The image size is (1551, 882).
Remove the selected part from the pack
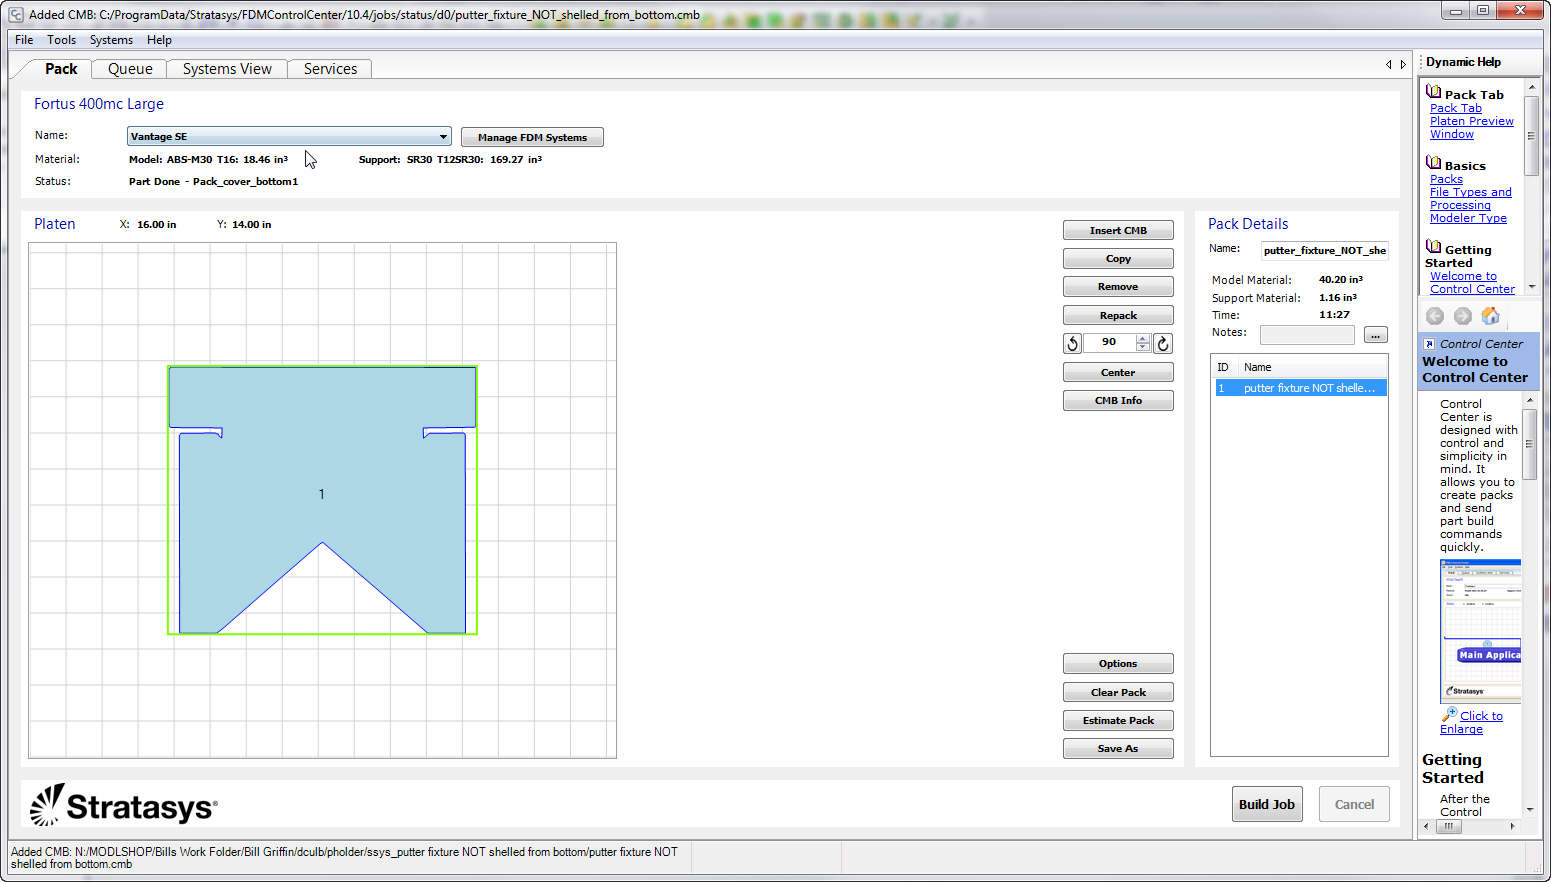point(1118,287)
